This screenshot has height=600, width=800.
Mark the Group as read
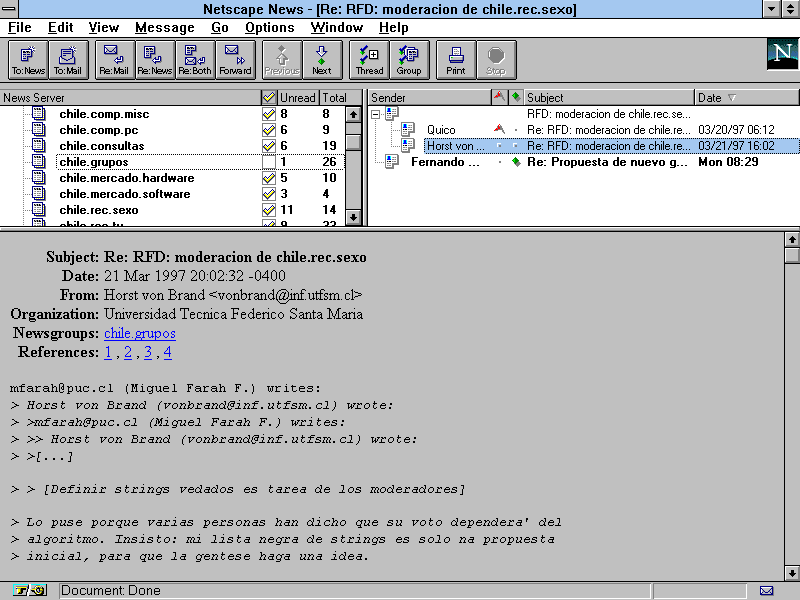(x=409, y=60)
